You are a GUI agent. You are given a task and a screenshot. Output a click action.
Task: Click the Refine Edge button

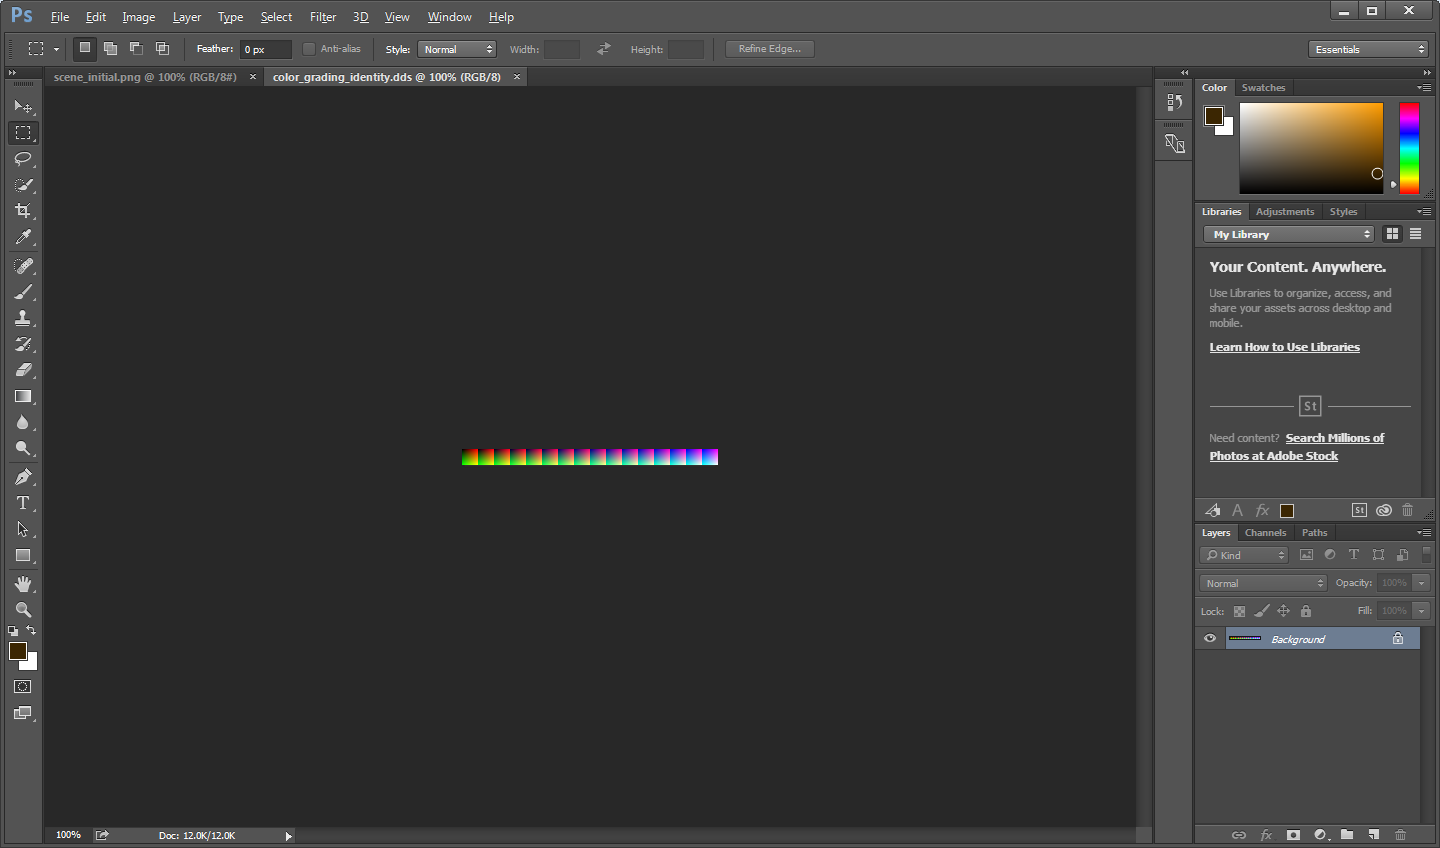click(x=769, y=48)
